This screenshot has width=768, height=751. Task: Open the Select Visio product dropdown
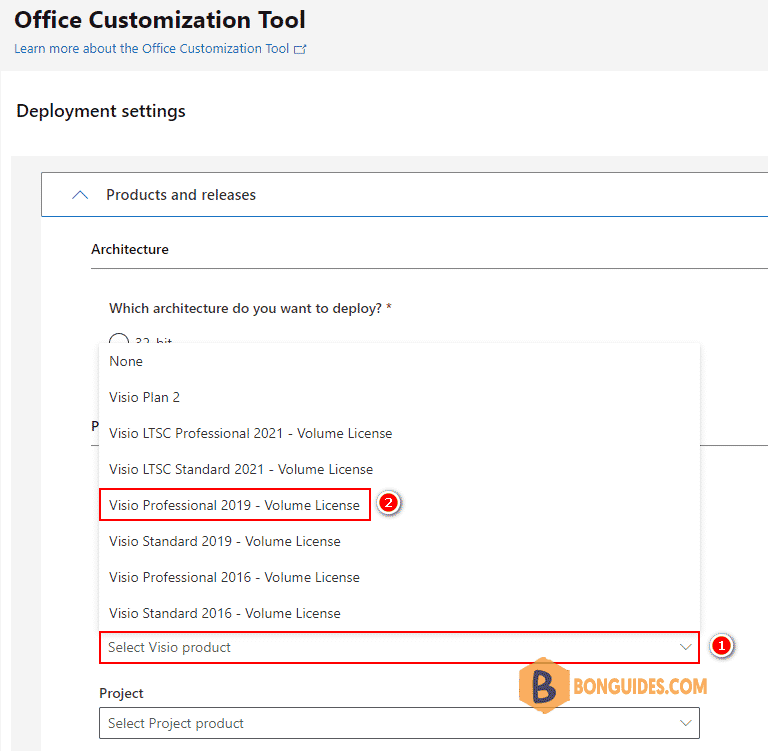[399, 648]
